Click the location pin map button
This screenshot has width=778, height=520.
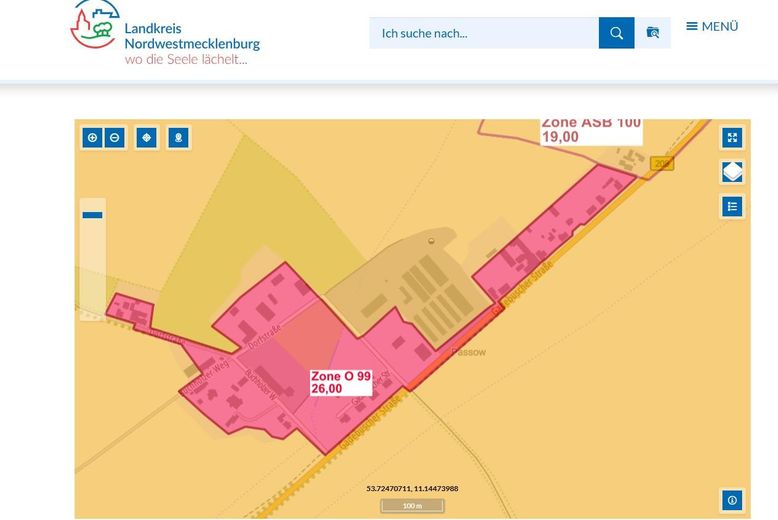coord(178,138)
